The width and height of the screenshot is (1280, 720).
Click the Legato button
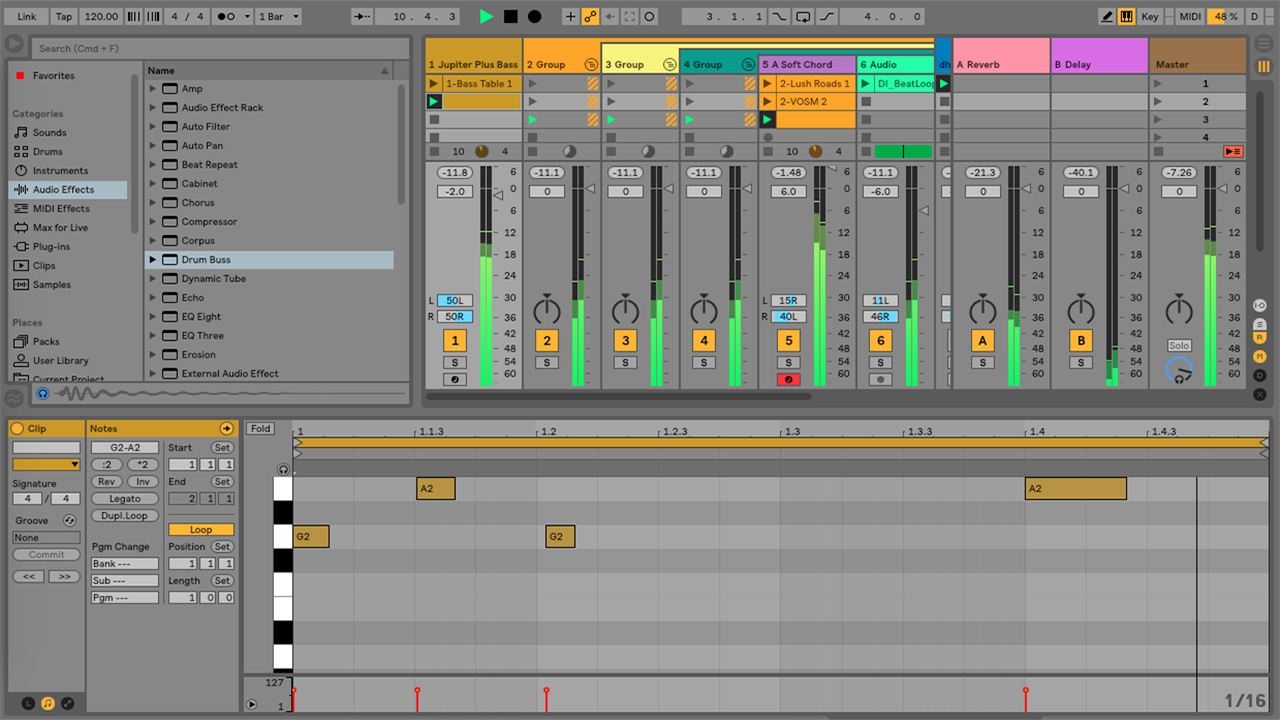[x=125, y=498]
